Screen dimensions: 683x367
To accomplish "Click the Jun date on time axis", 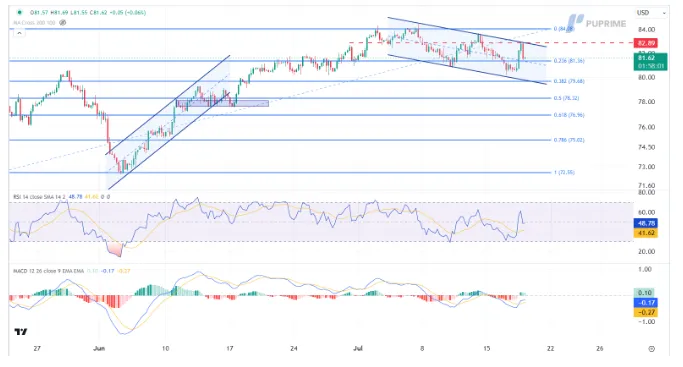I will tap(99, 348).
